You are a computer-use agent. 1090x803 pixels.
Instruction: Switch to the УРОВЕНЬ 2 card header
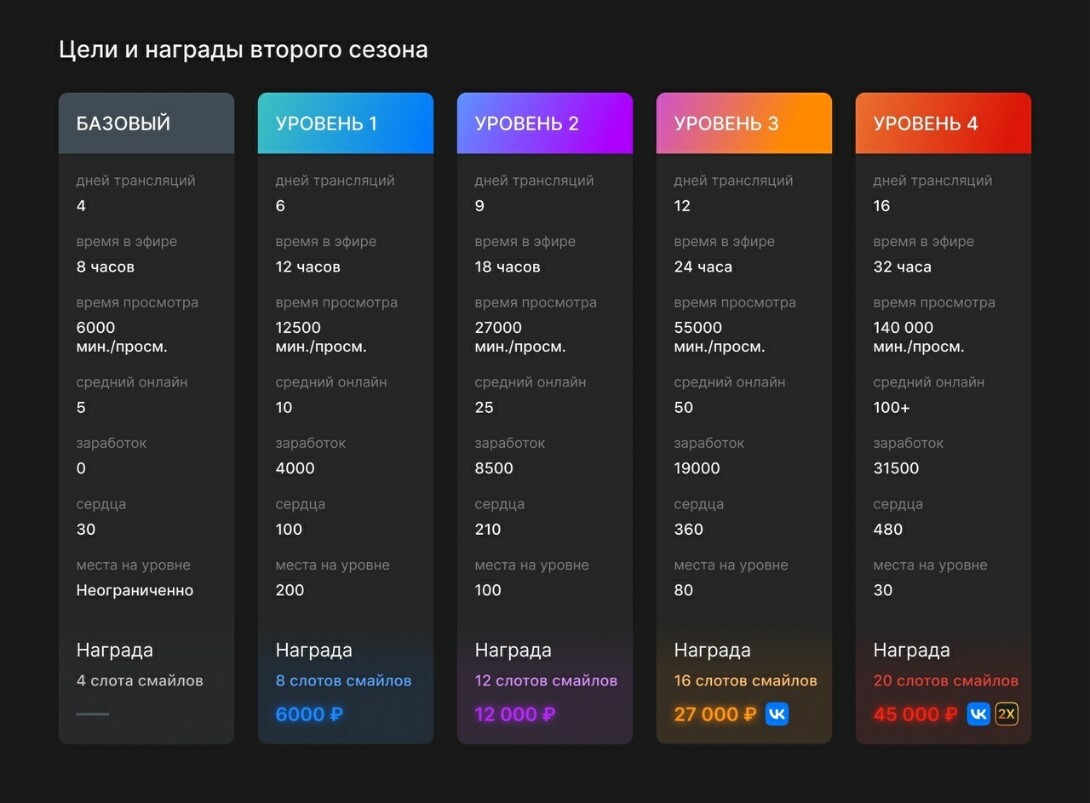pos(544,122)
